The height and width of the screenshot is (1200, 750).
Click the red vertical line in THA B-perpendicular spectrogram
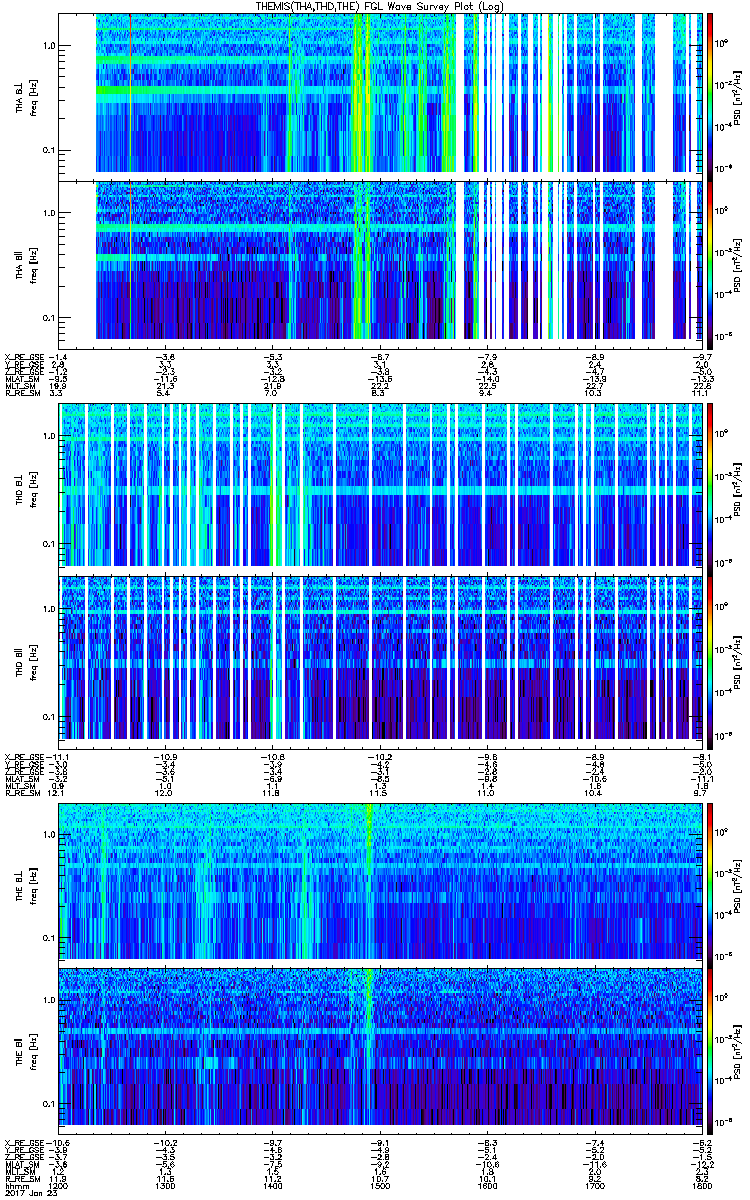(130, 93)
